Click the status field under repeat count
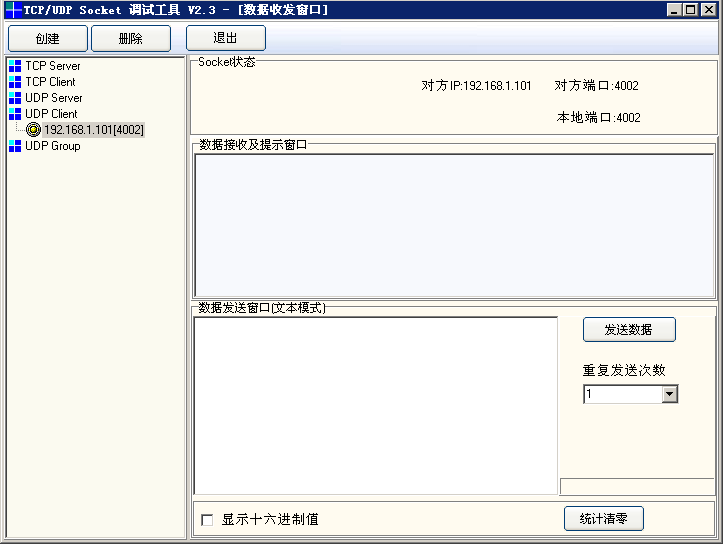 [x=637, y=487]
